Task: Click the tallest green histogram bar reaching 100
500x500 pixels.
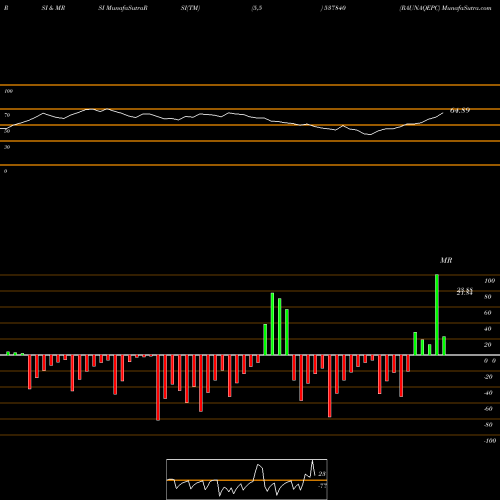Action: 437,315
